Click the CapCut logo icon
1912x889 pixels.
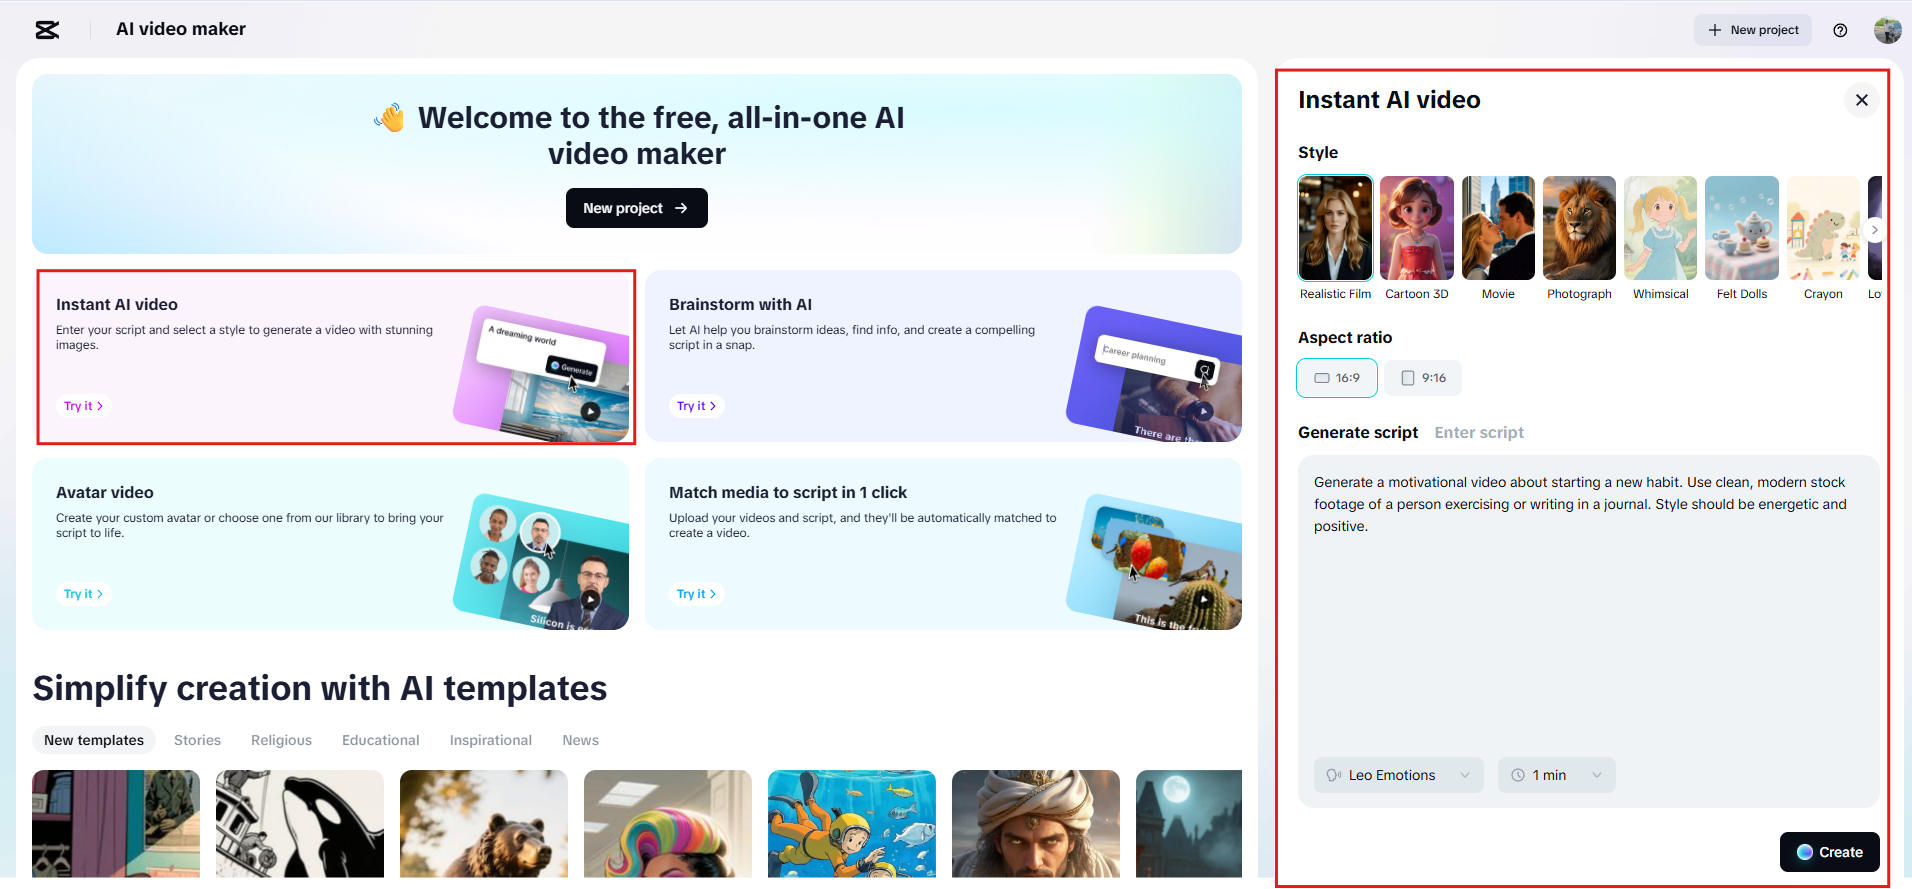47,30
